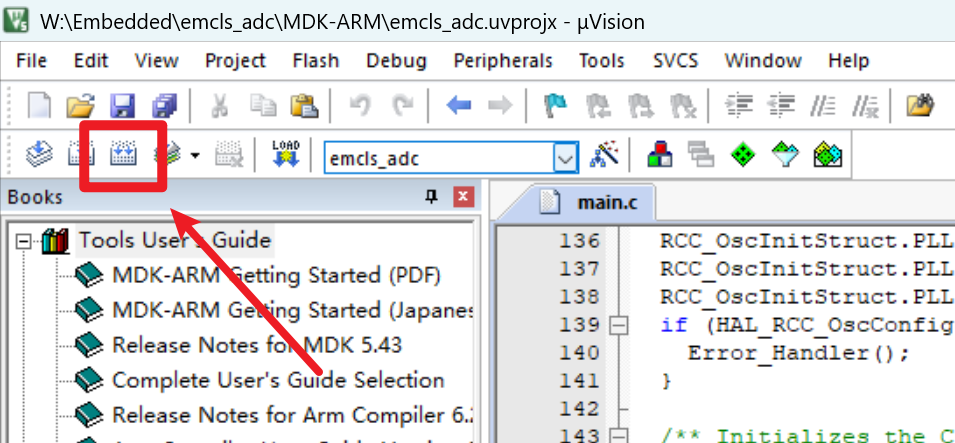Open Manage Run-Time Environment green diamond

point(743,154)
